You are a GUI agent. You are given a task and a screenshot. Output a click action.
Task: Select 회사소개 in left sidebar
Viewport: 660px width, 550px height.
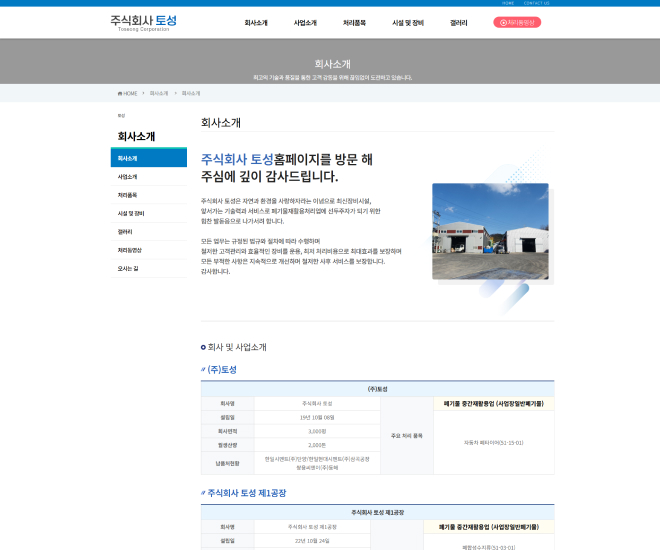(x=148, y=158)
